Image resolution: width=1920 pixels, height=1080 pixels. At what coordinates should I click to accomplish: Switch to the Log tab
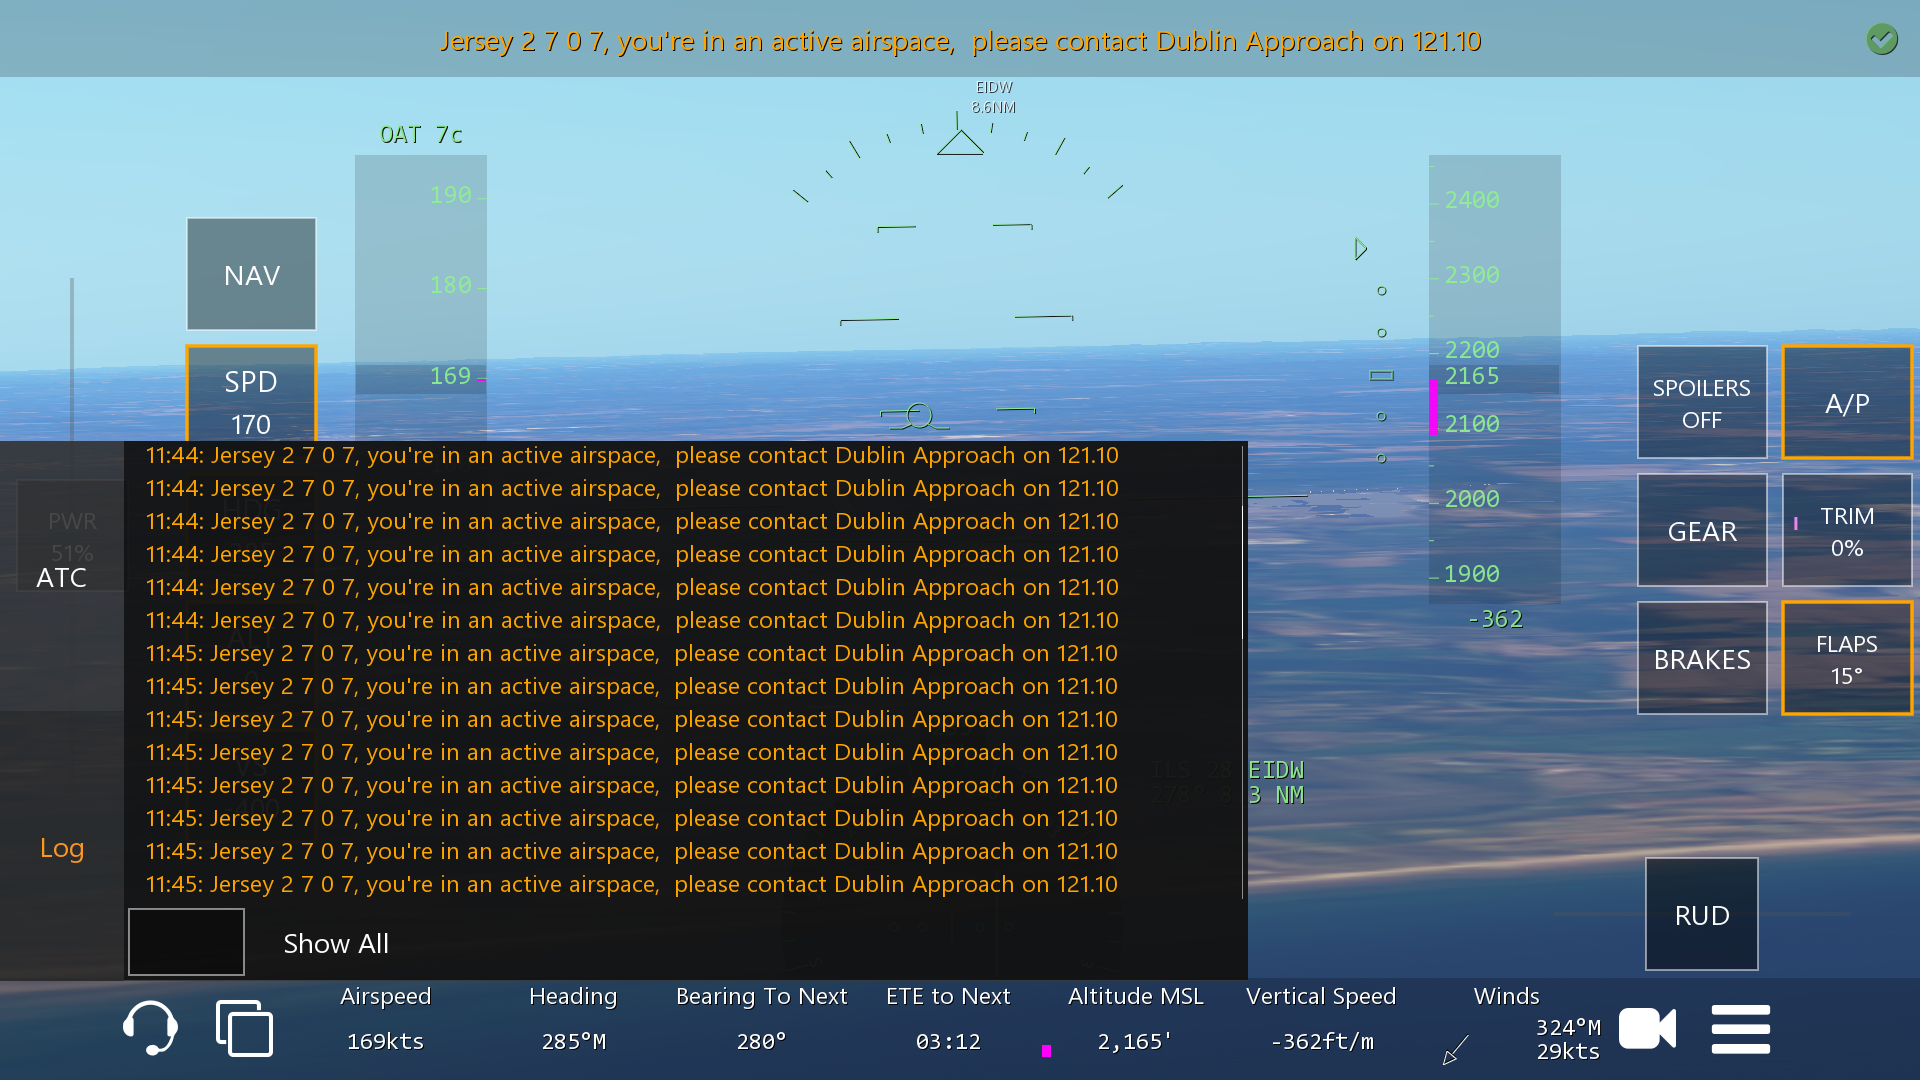62,848
